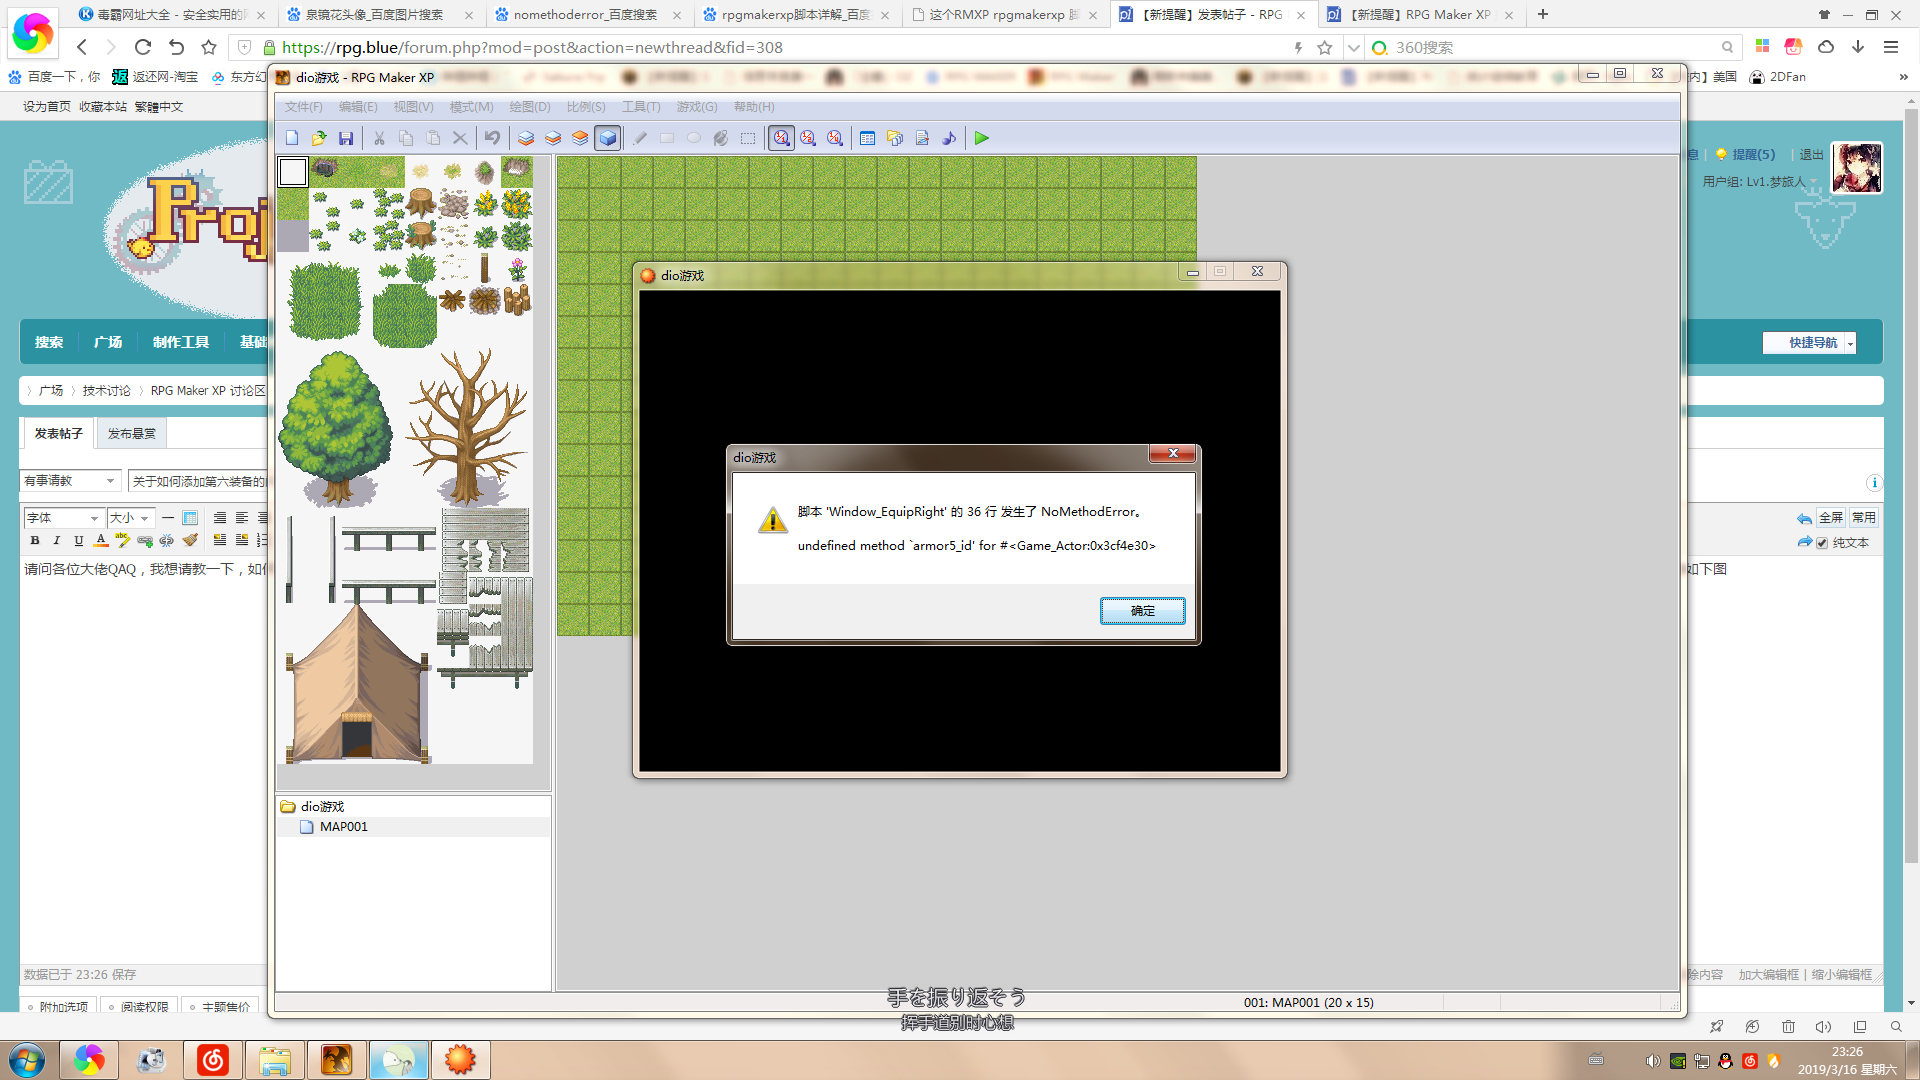Click the open project folder icon
The height and width of the screenshot is (1080, 1920).
point(319,138)
